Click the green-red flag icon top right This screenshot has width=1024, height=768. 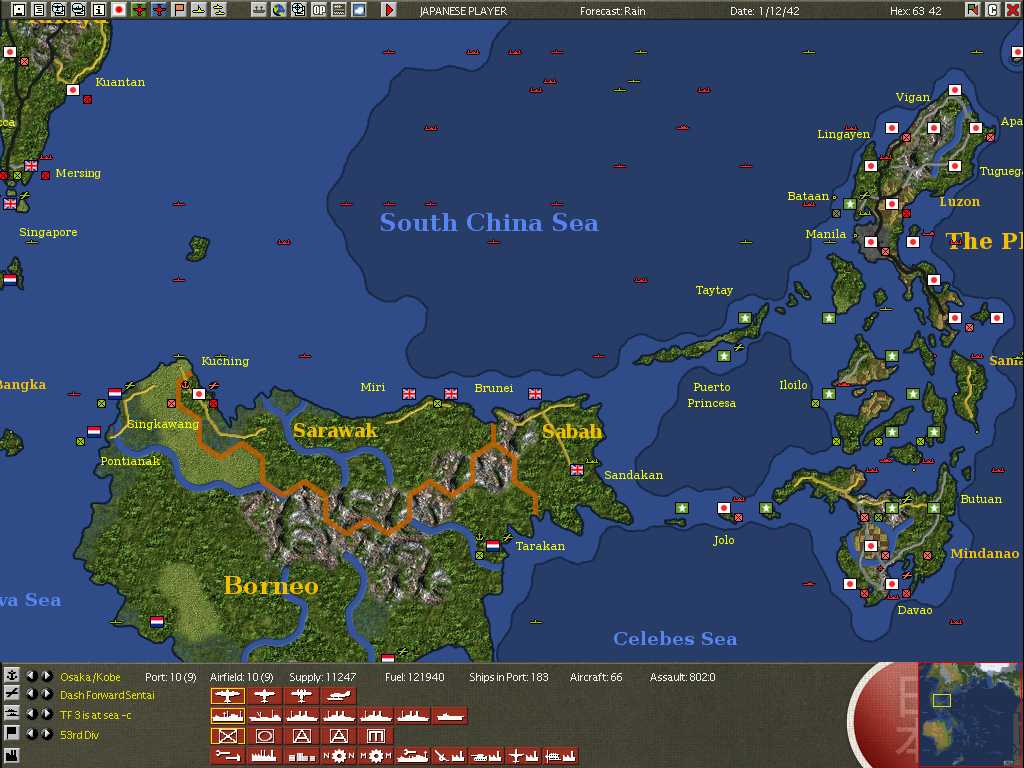click(x=972, y=10)
